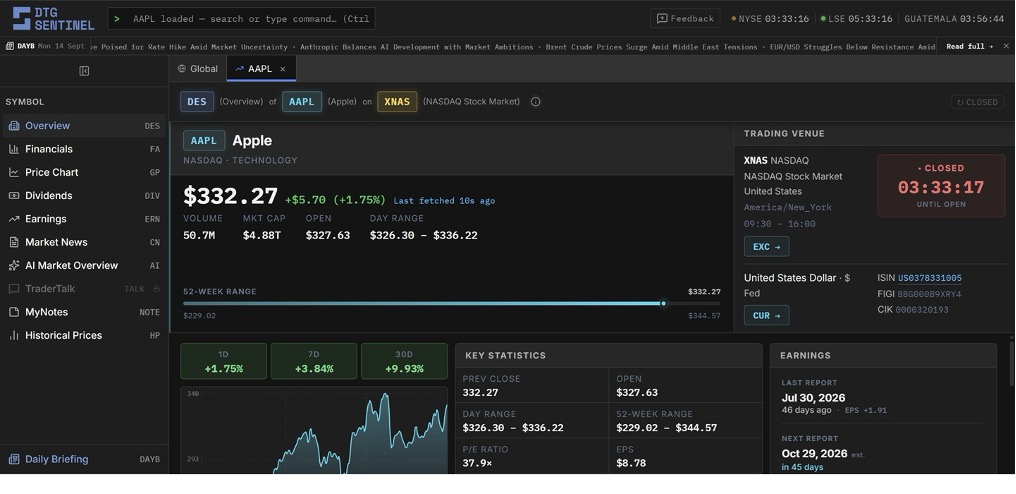The height and width of the screenshot is (494, 1016).
Task: Dismiss the news ticker bar
Action: (x=1006, y=47)
